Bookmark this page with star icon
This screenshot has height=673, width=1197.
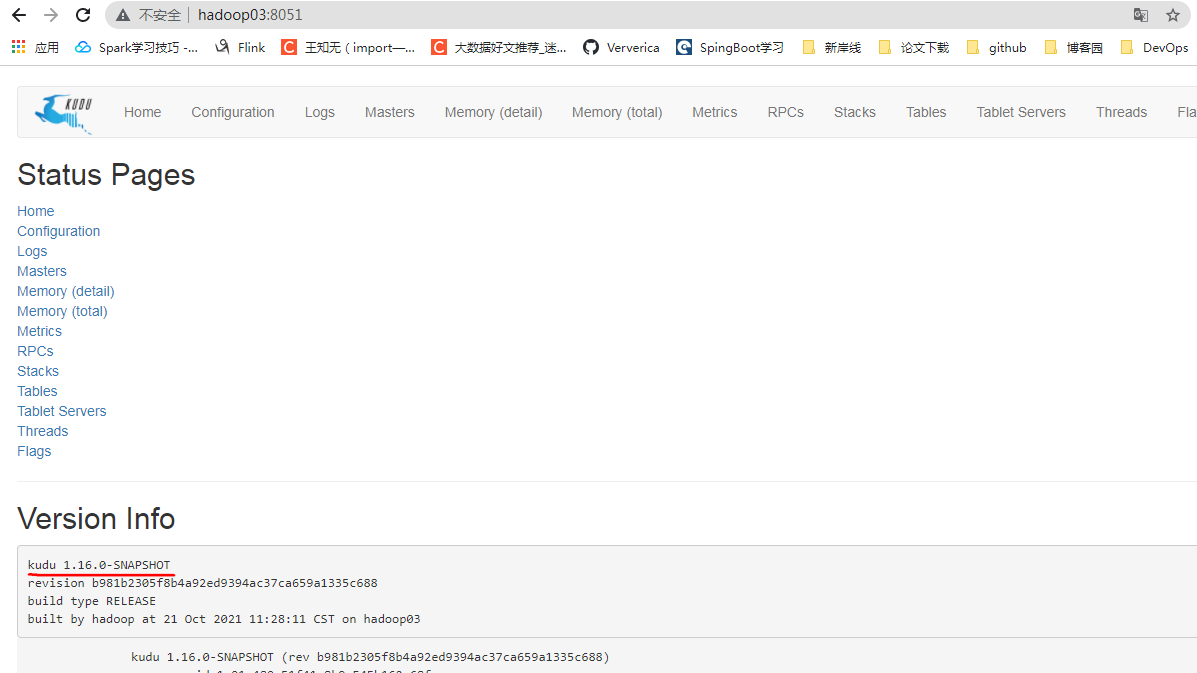(1173, 15)
